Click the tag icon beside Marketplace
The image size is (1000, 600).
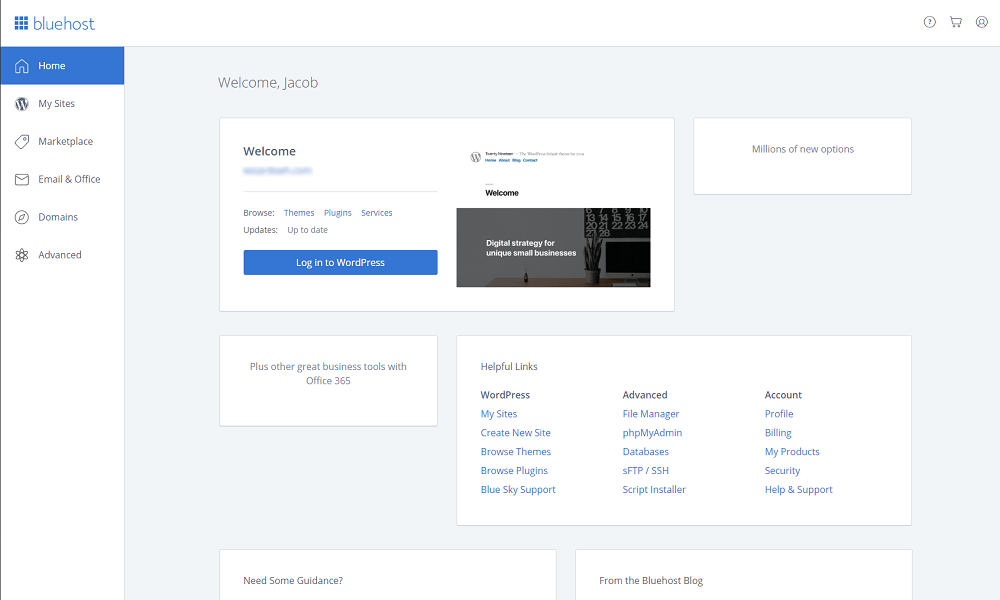22,142
